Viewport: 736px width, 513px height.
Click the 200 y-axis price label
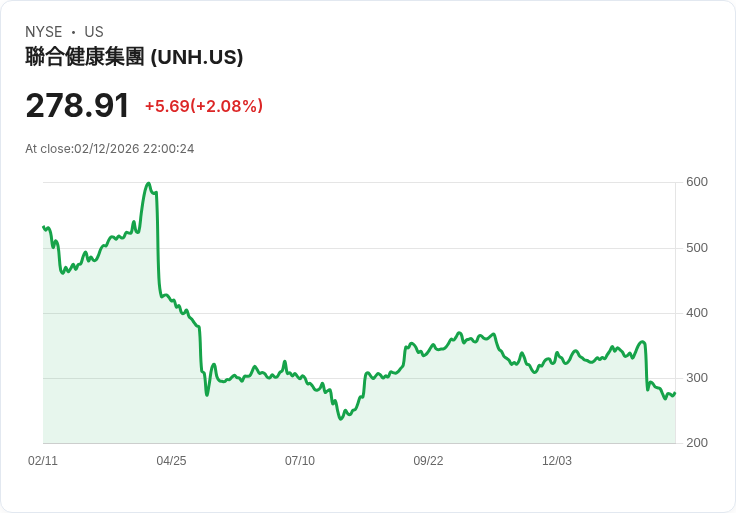coord(697,443)
